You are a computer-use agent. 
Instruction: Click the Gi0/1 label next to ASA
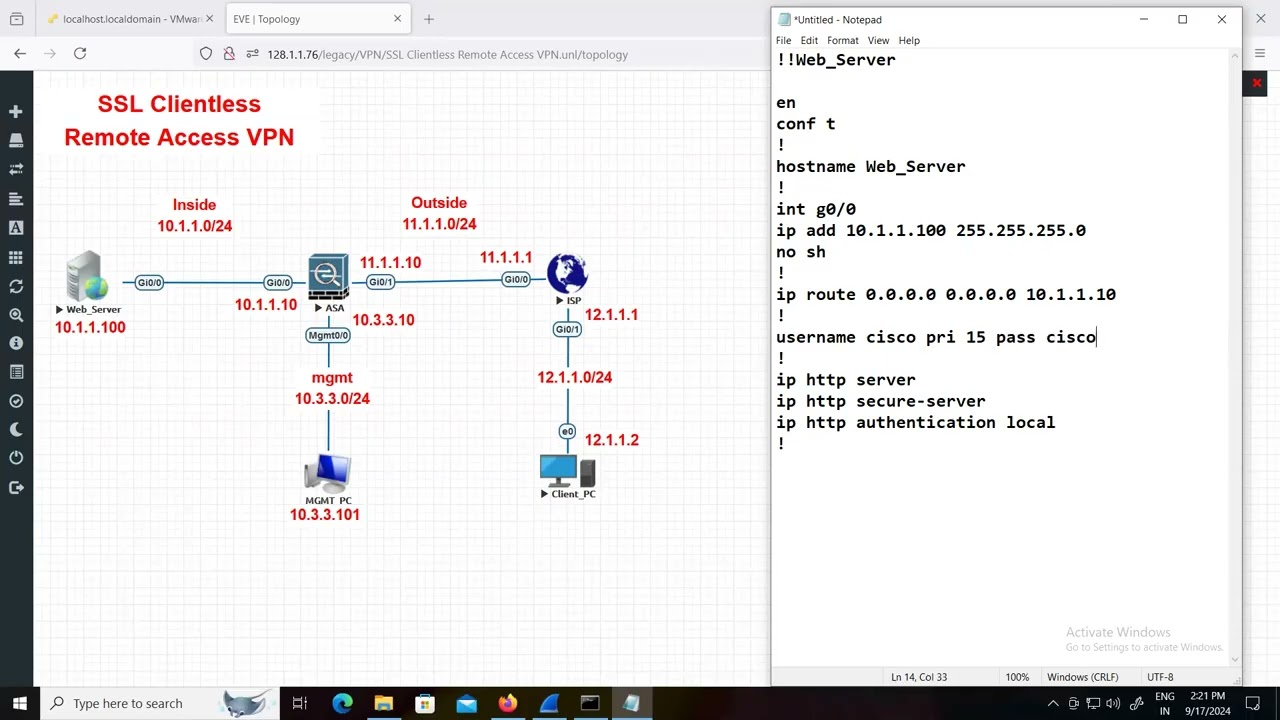click(381, 282)
